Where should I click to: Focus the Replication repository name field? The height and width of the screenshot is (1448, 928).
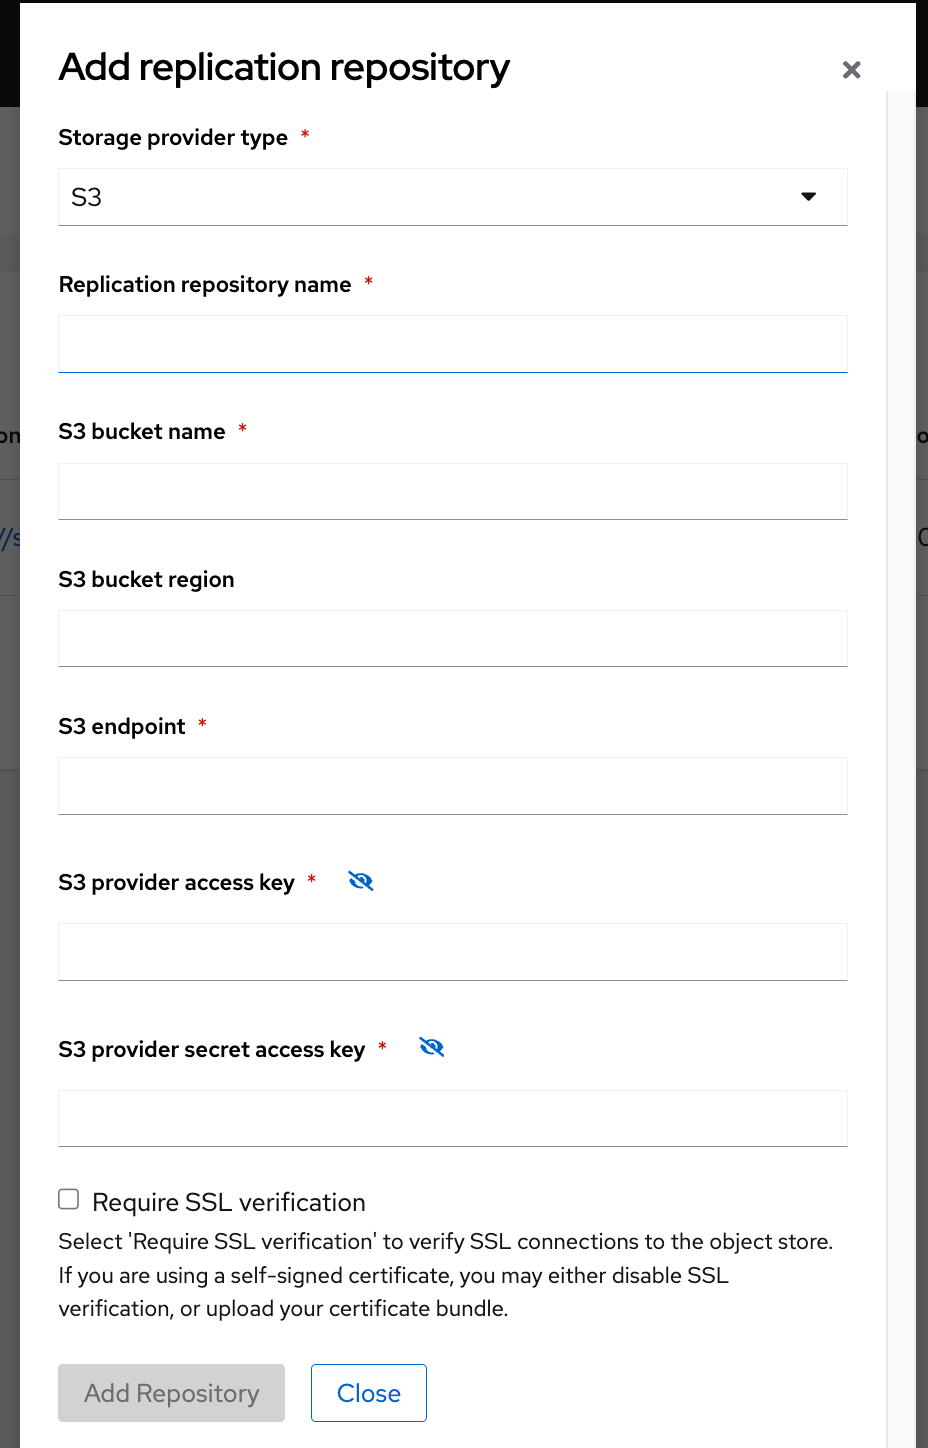453,344
